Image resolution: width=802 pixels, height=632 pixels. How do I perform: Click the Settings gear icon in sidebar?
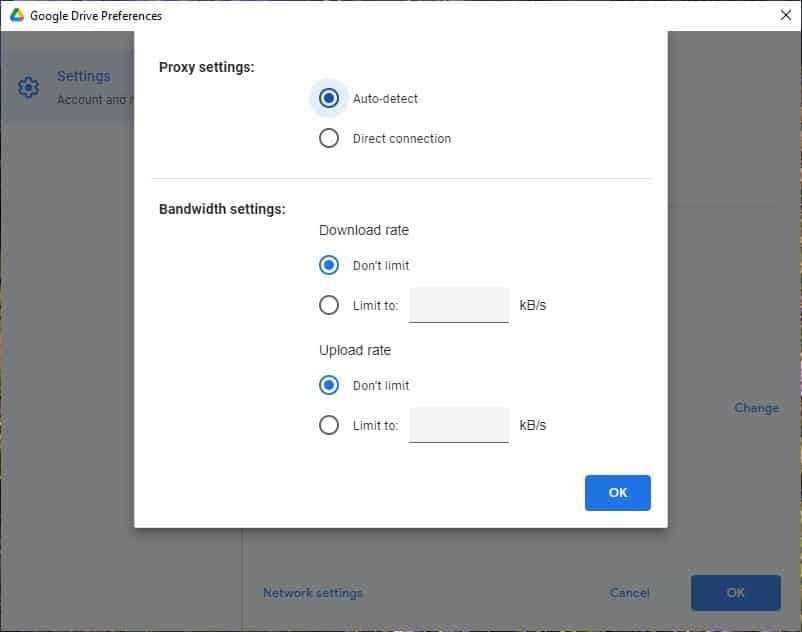pyautogui.click(x=28, y=87)
